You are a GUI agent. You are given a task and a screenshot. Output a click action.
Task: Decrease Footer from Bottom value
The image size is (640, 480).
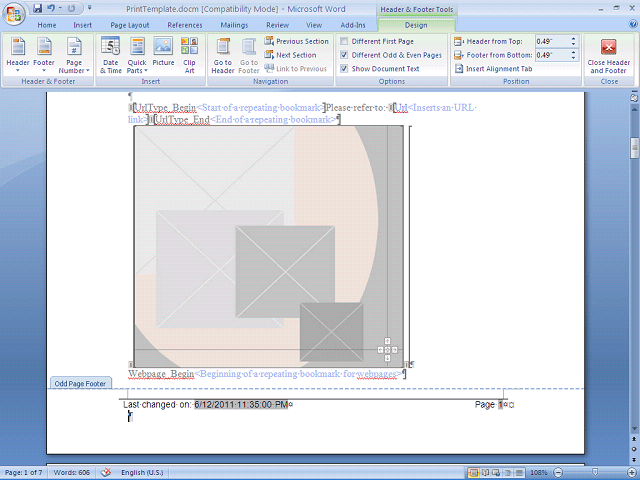coord(573,58)
